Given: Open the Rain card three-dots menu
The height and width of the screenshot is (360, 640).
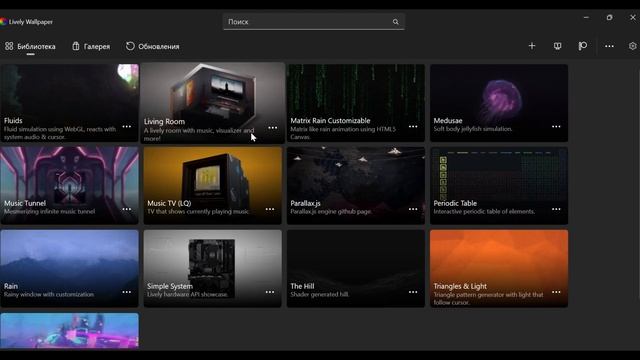Looking at the screenshot, I should coord(127,292).
